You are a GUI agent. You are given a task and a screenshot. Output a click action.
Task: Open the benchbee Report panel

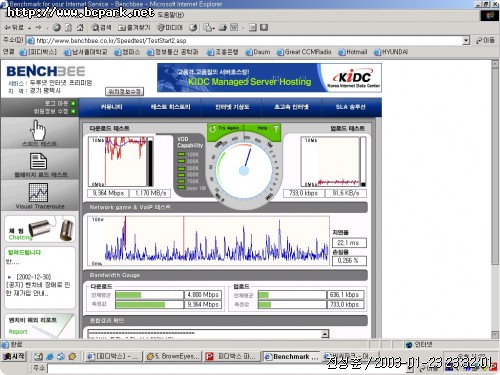point(40,326)
